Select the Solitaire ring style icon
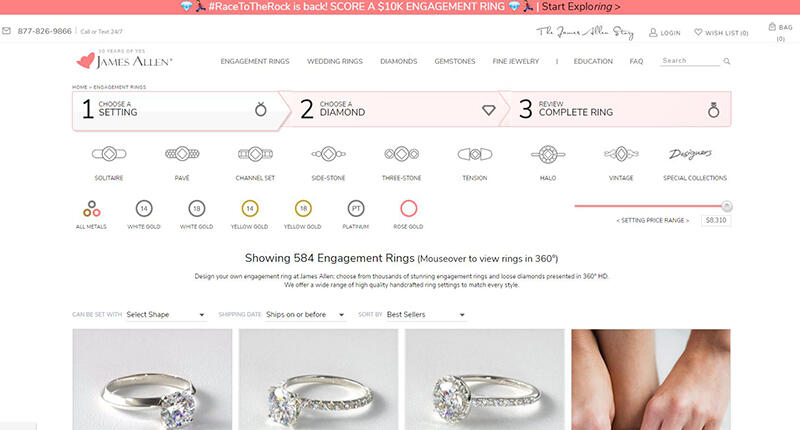 [x=109, y=154]
